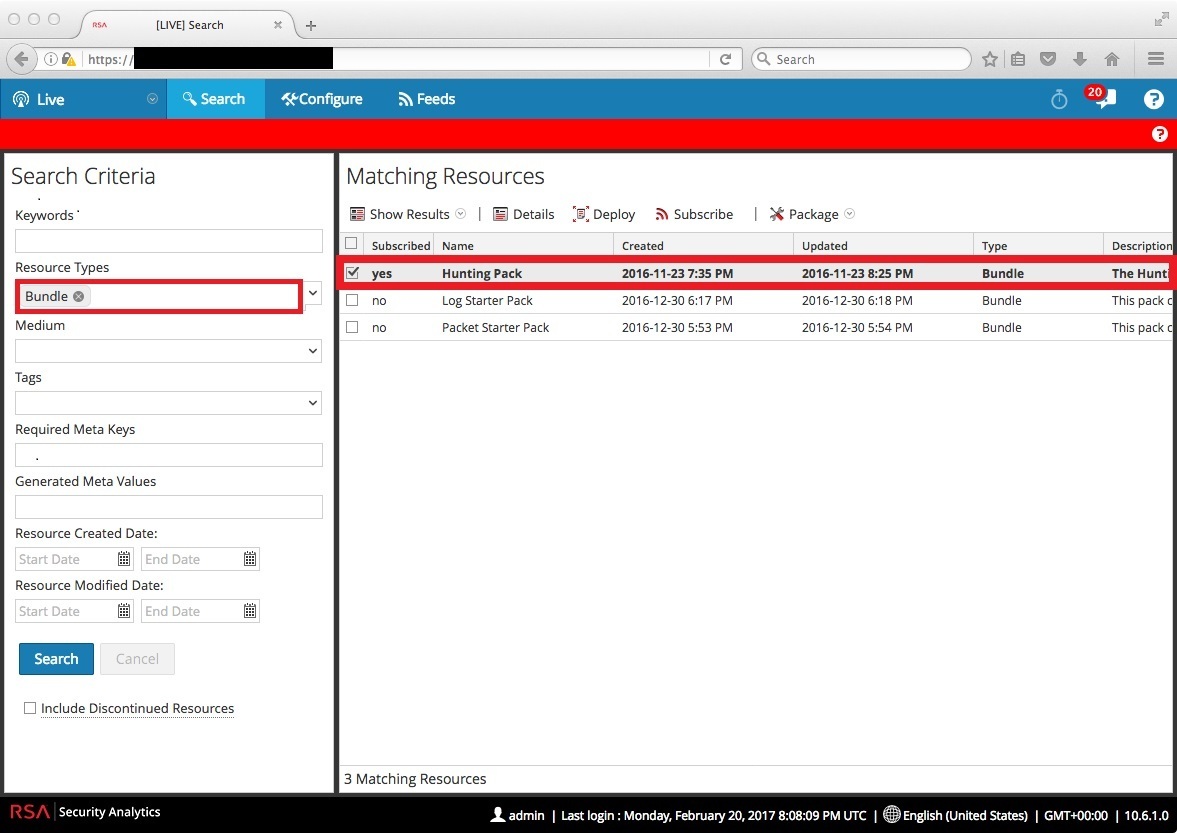Open the Medium dropdown
This screenshot has height=833, width=1177.
(x=168, y=351)
